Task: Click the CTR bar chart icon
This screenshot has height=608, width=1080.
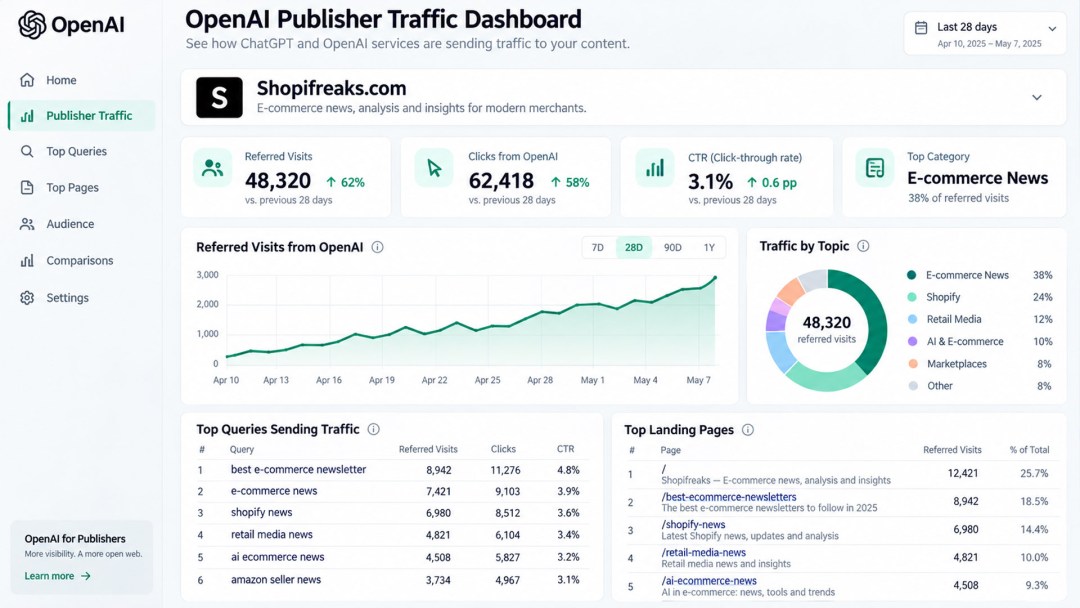Action: [x=654, y=168]
